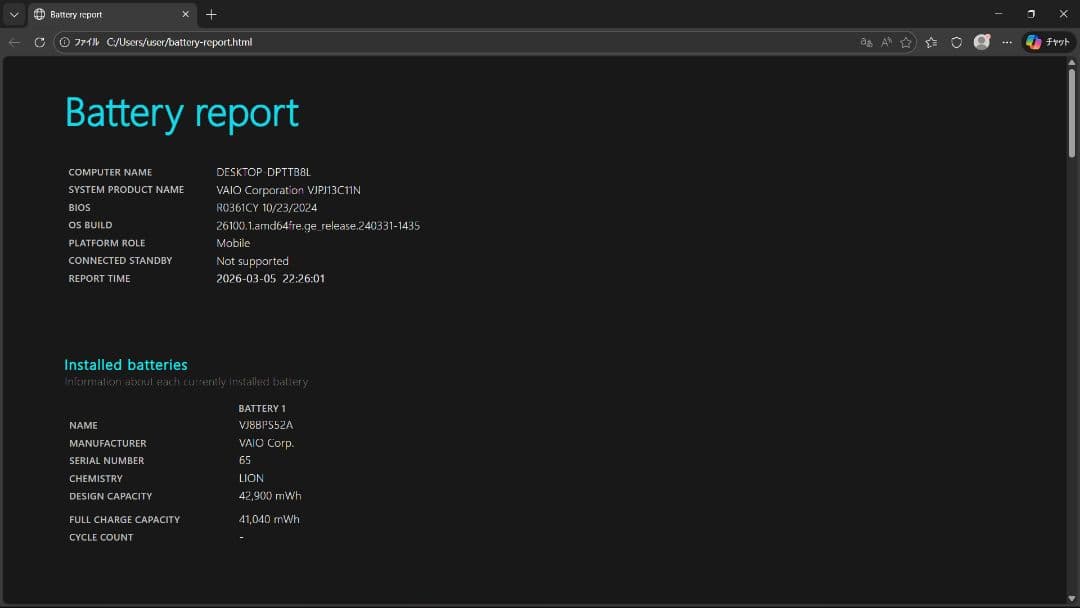Image resolution: width=1080 pixels, height=608 pixels.
Task: Open the Settings and more ellipsis menu
Action: pyautogui.click(x=1007, y=42)
